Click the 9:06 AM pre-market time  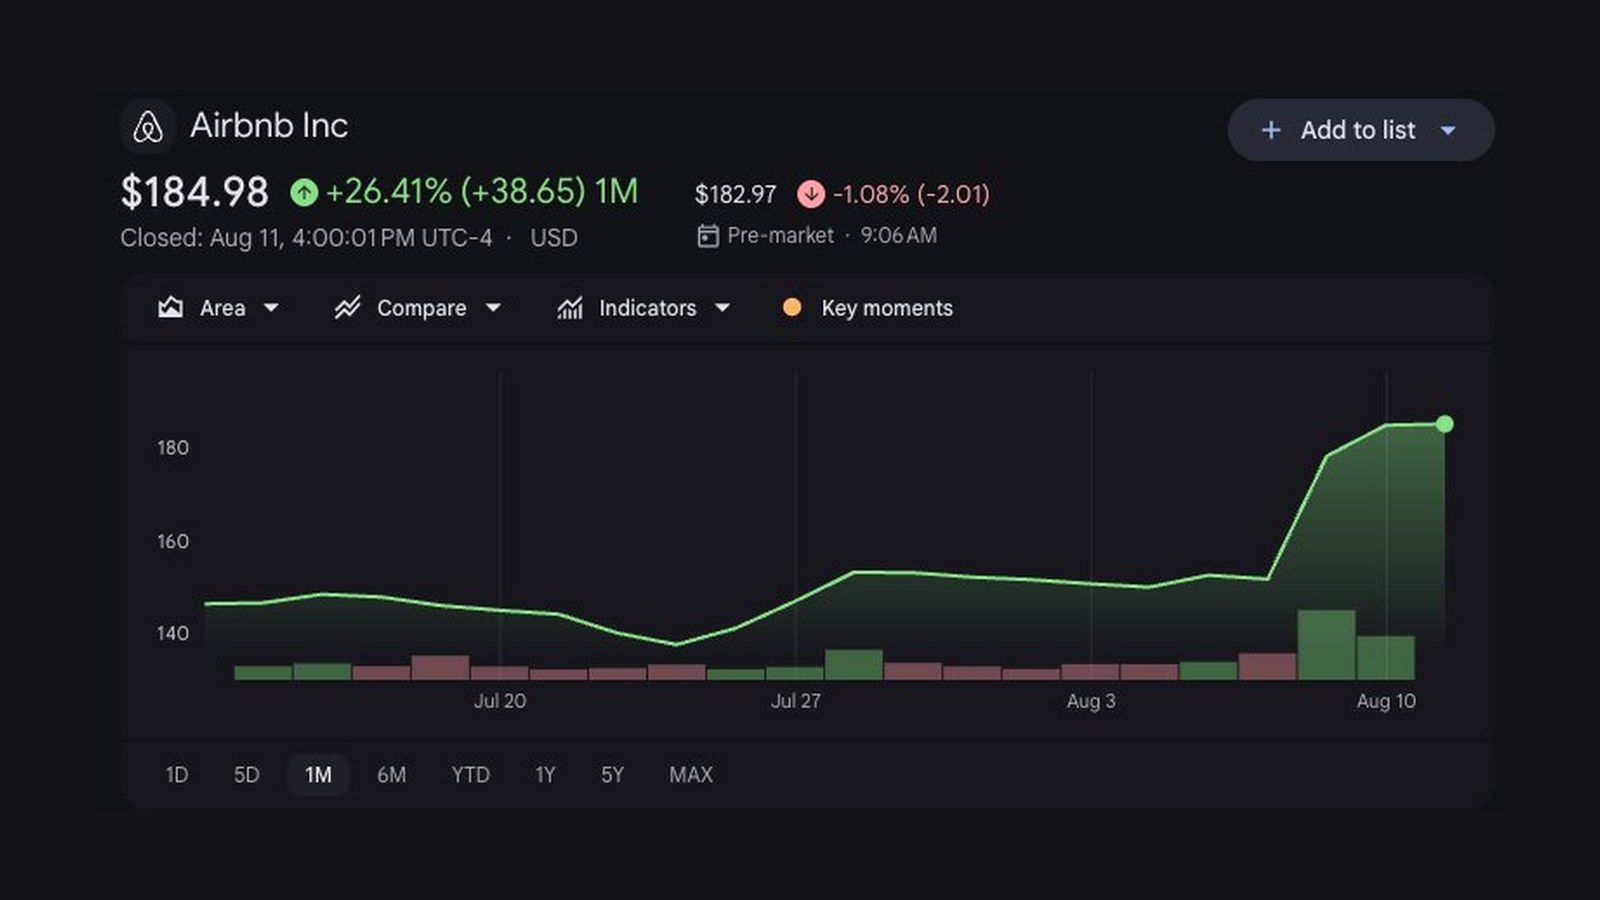[x=899, y=236]
